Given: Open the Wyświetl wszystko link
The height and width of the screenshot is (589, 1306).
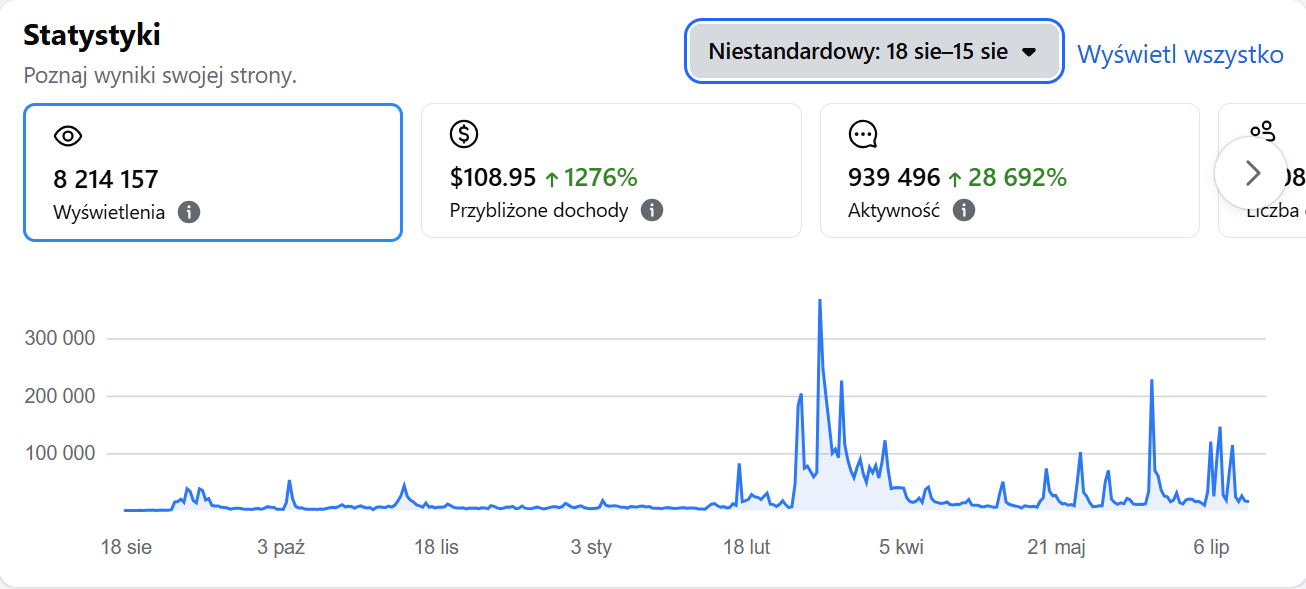Looking at the screenshot, I should [1180, 53].
